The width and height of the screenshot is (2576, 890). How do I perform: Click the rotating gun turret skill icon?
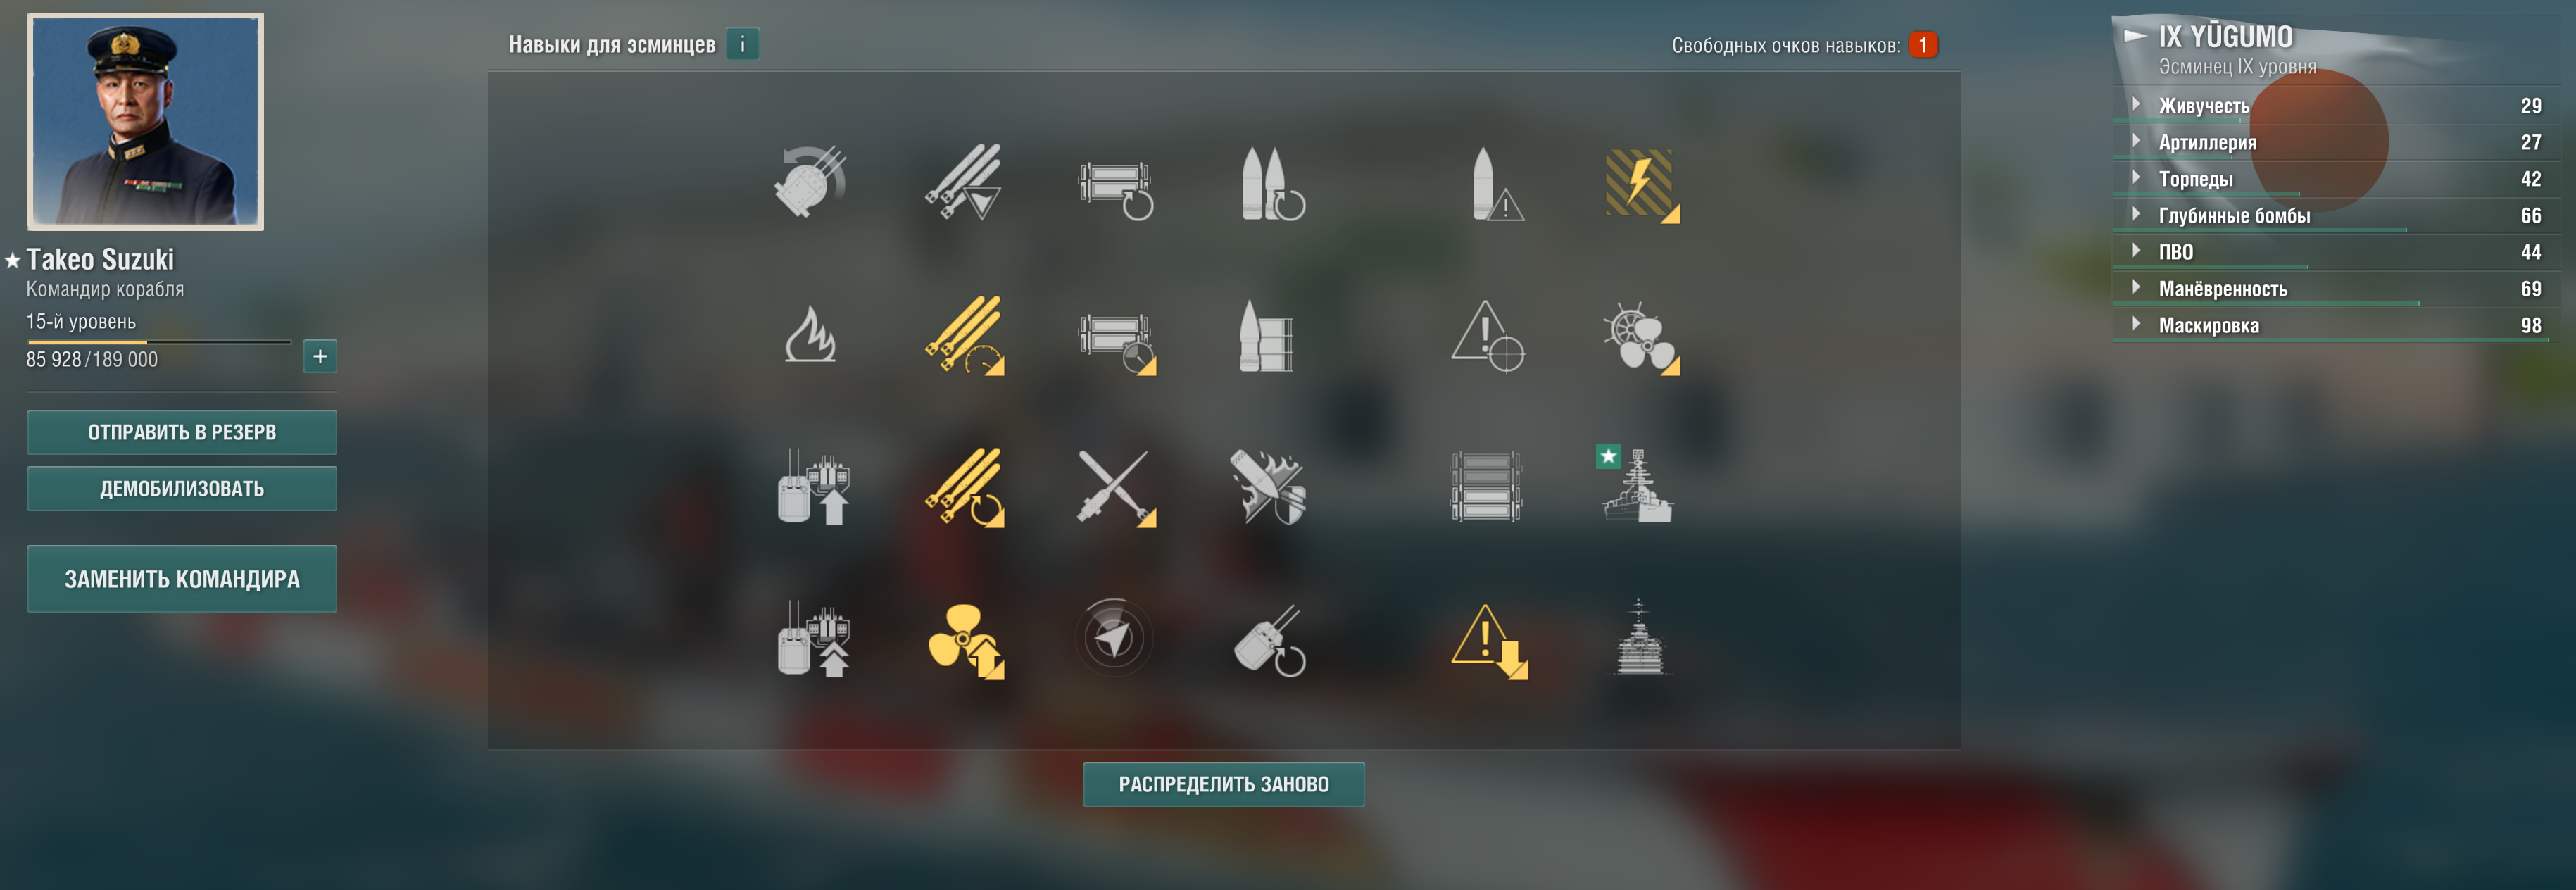pos(810,181)
